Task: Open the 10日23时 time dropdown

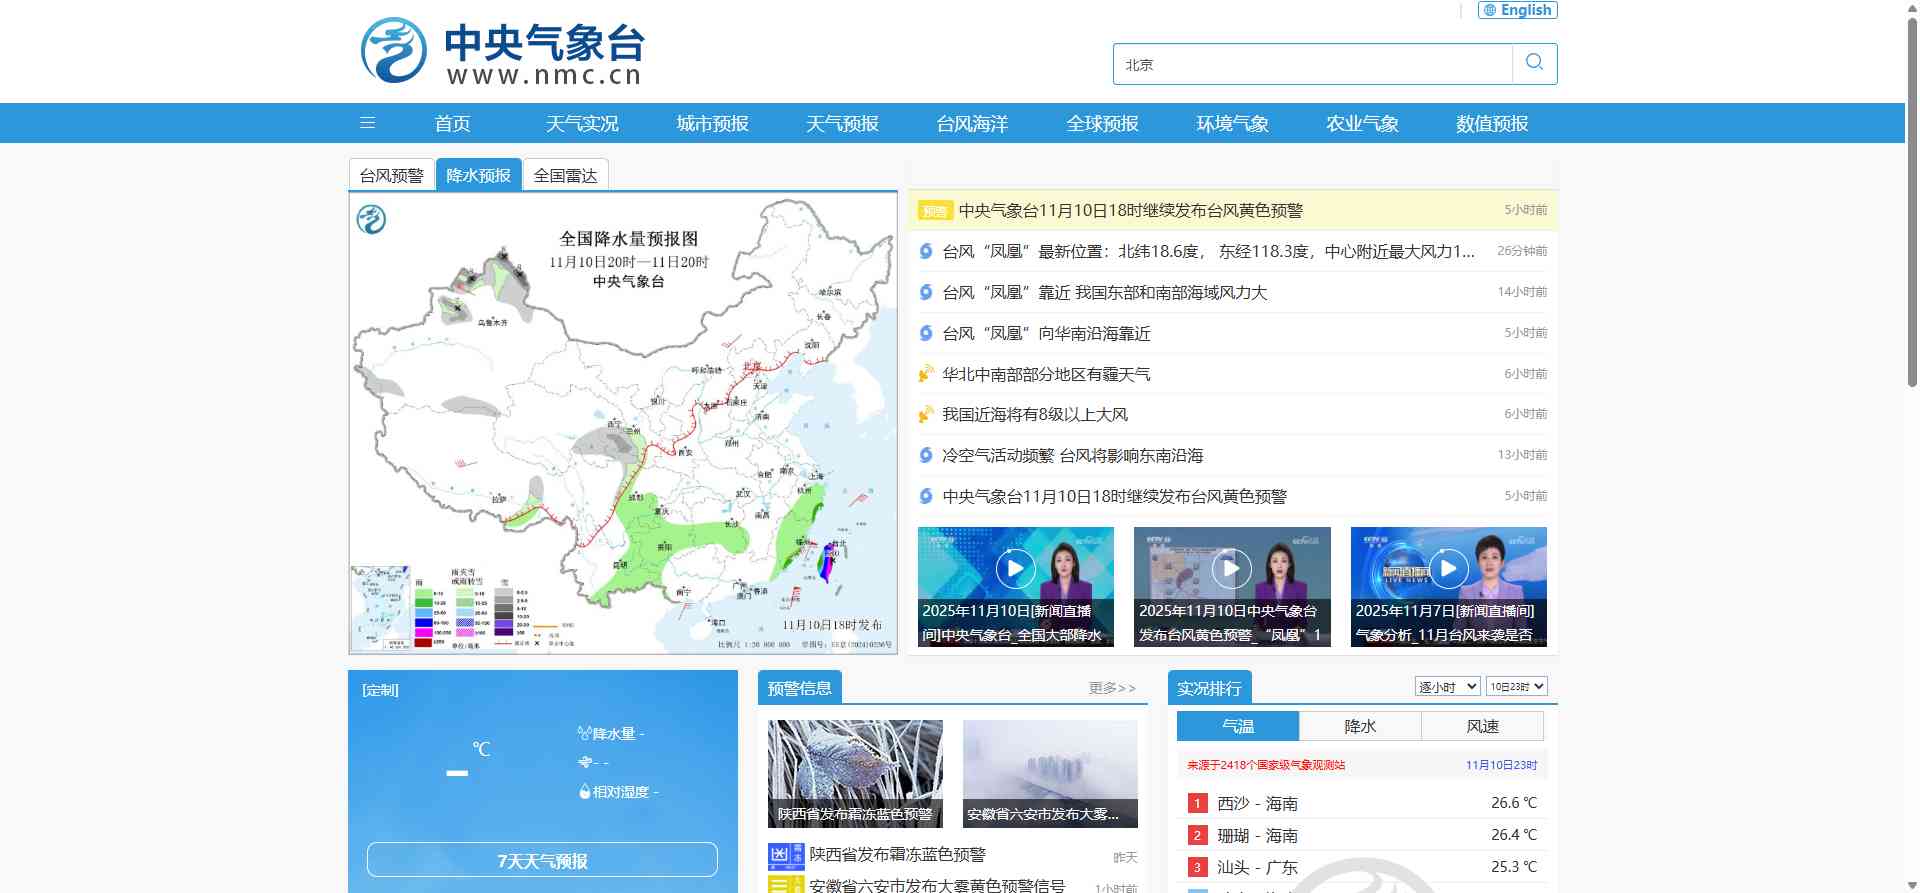Action: 1516,686
